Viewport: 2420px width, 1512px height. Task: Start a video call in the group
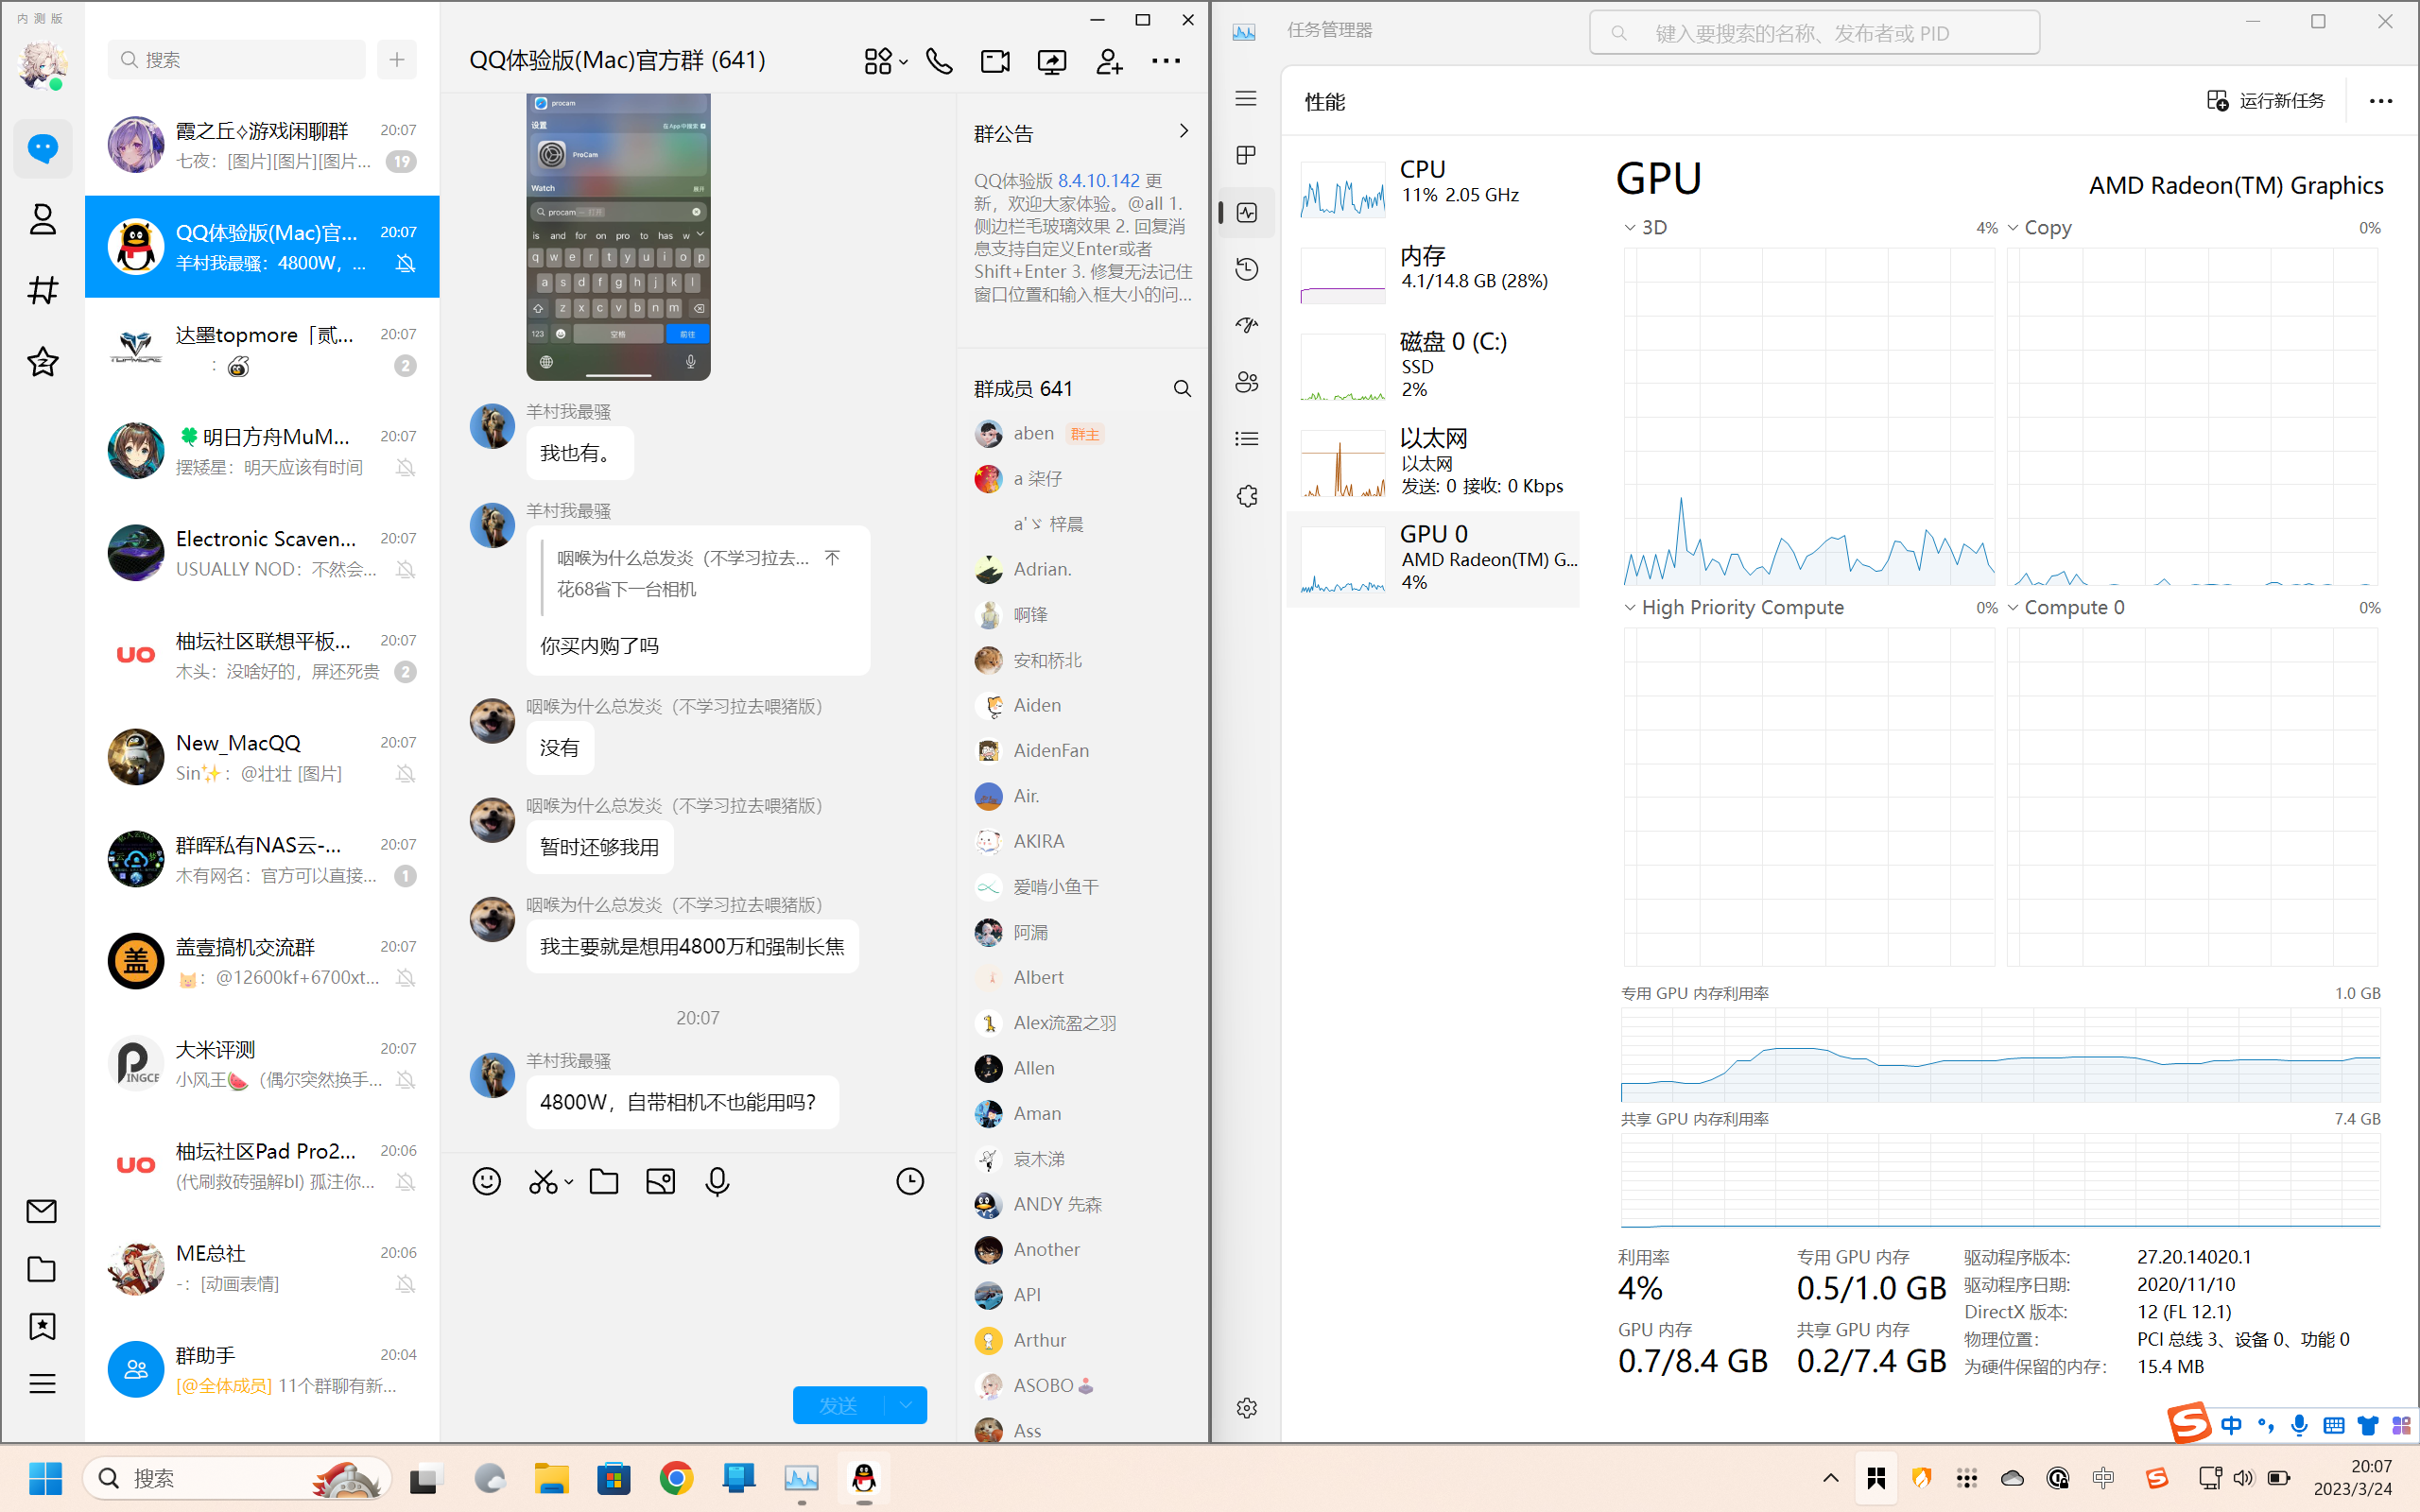click(x=994, y=61)
